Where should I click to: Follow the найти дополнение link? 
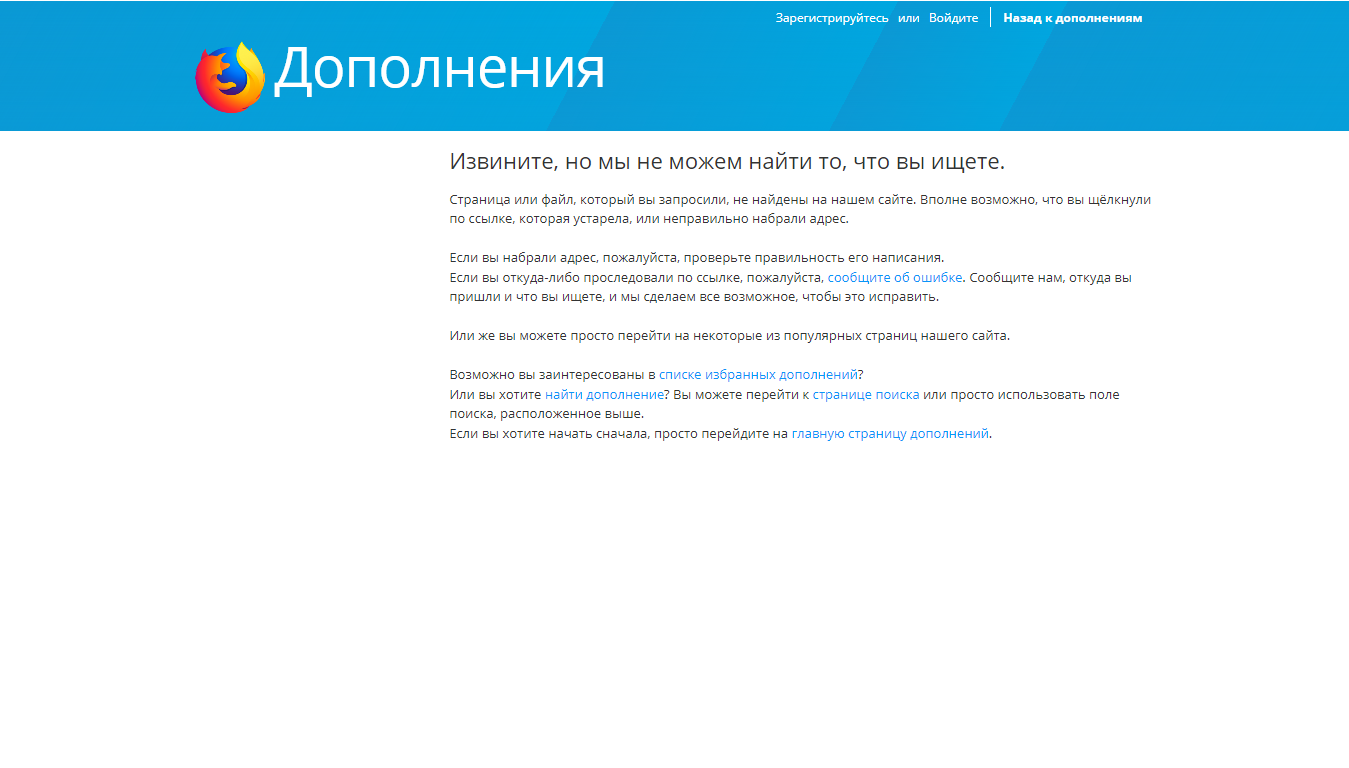tap(604, 395)
